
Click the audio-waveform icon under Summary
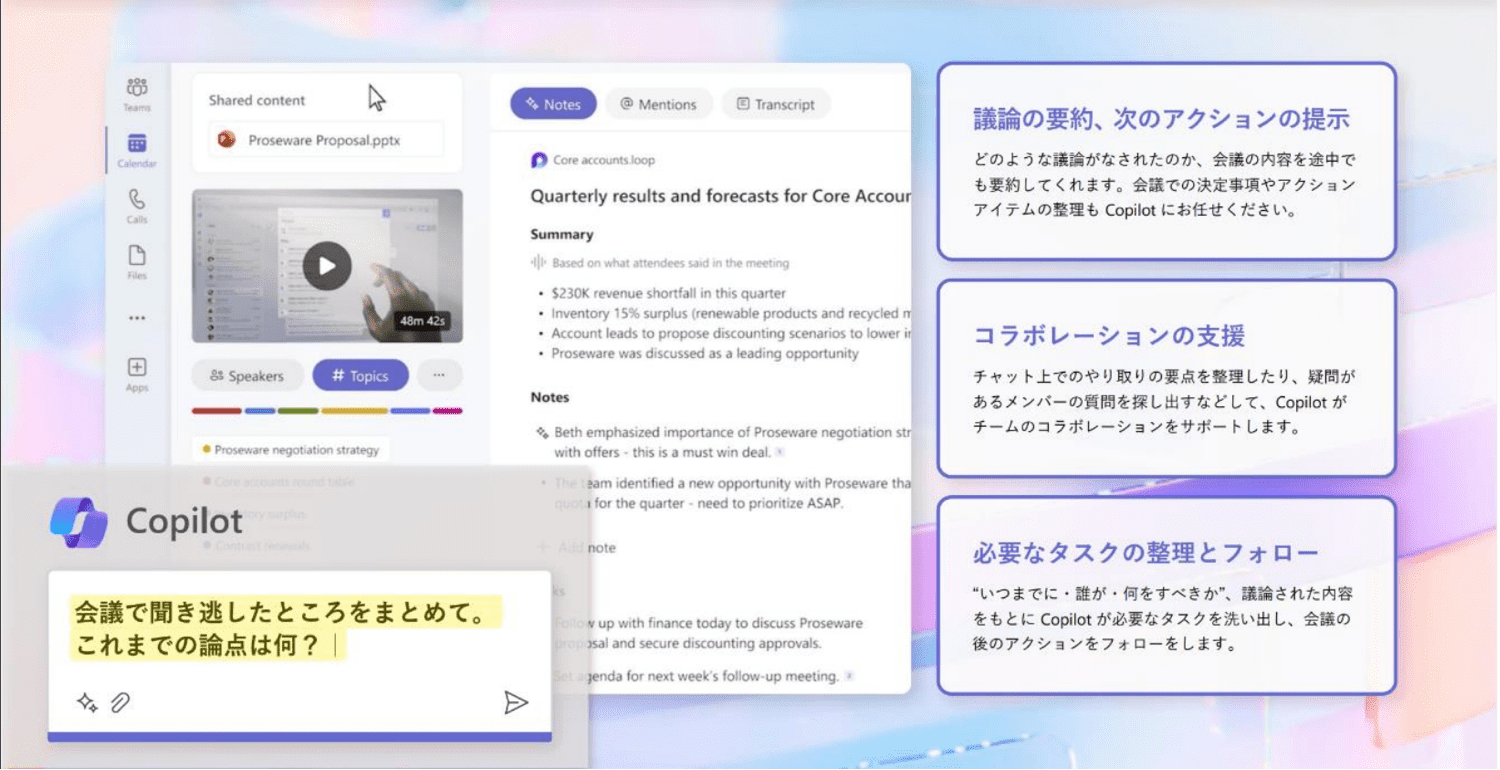pos(538,263)
